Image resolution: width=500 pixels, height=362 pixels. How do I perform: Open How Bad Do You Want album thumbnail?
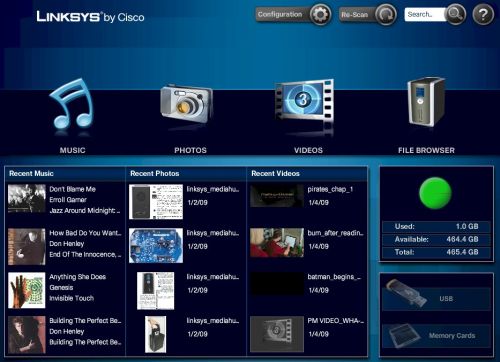pos(27,246)
